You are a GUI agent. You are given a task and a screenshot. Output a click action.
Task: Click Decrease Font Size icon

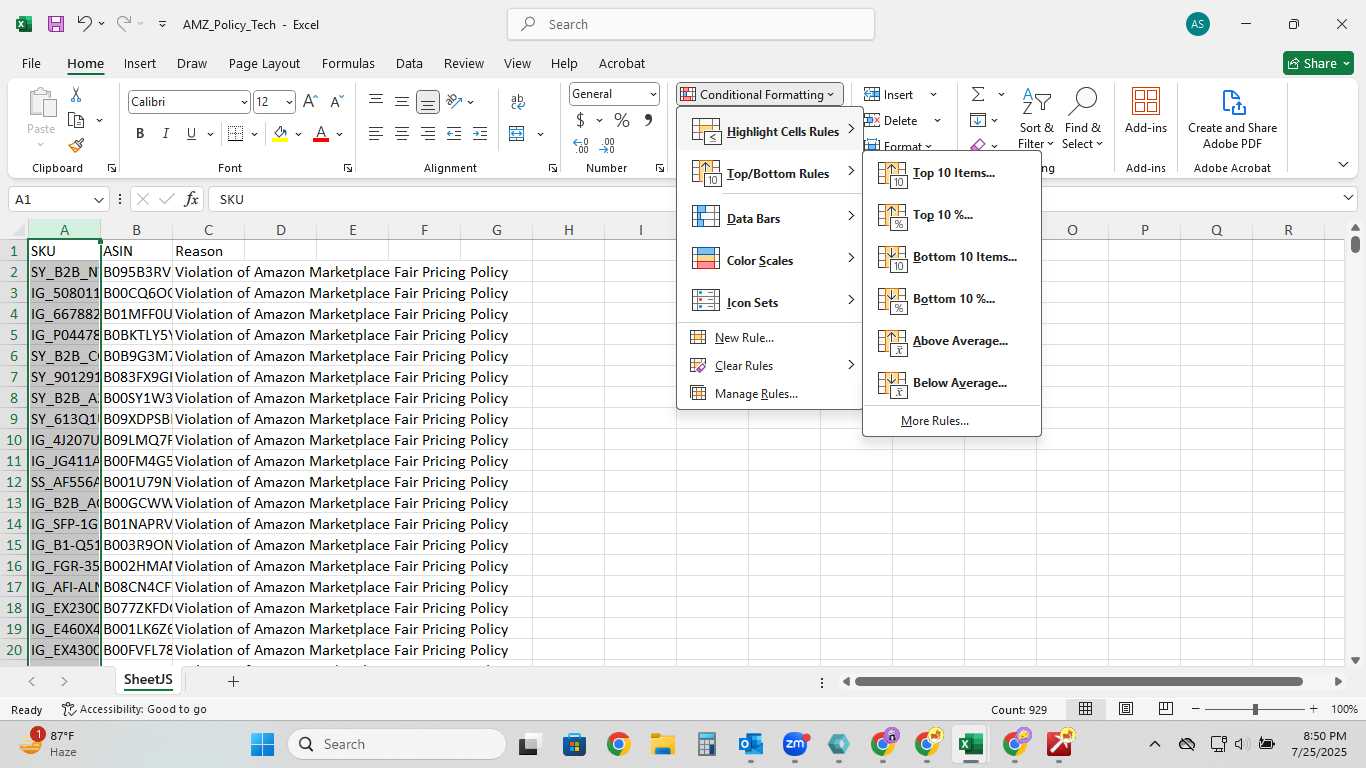(x=336, y=101)
